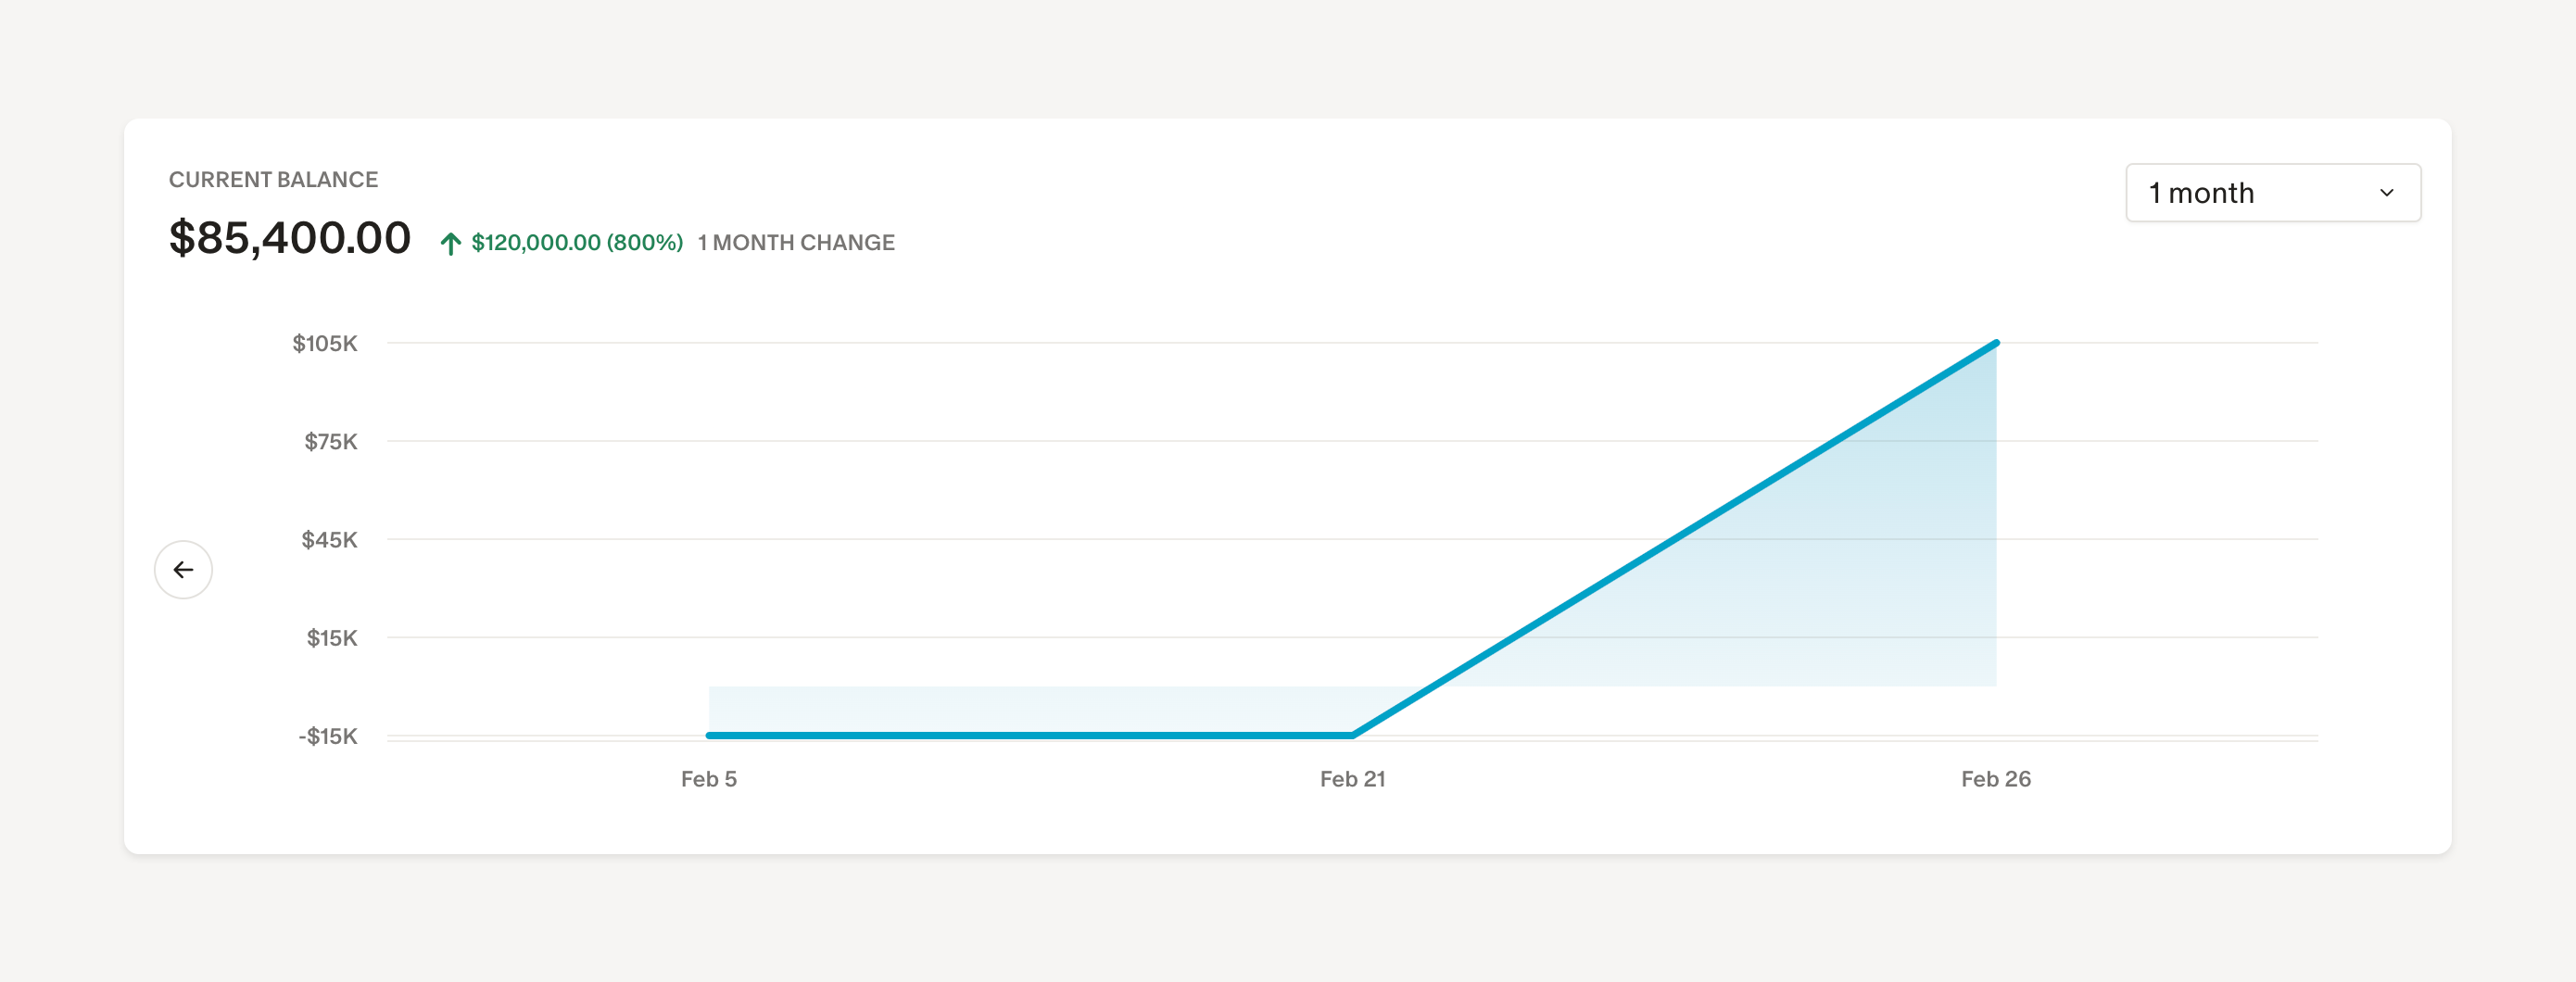
Task: Select the Feb 21 date label
Action: click(x=1352, y=779)
